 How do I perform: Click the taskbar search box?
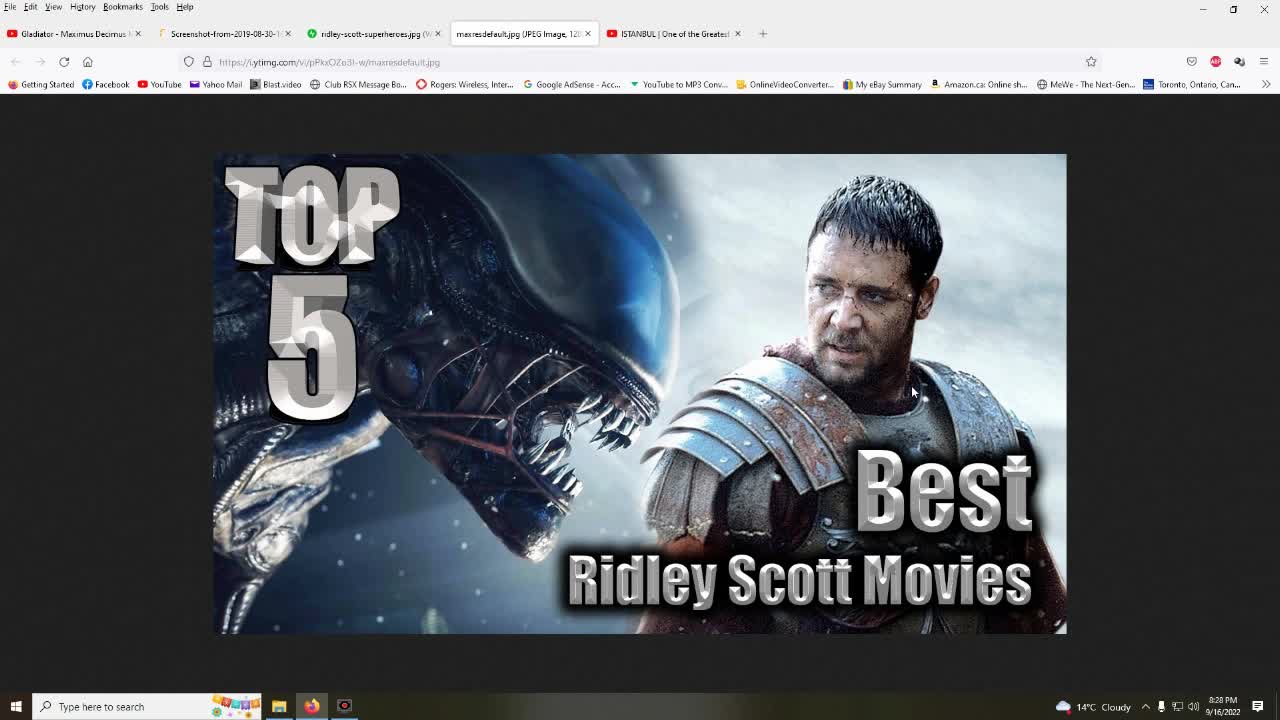(147, 707)
